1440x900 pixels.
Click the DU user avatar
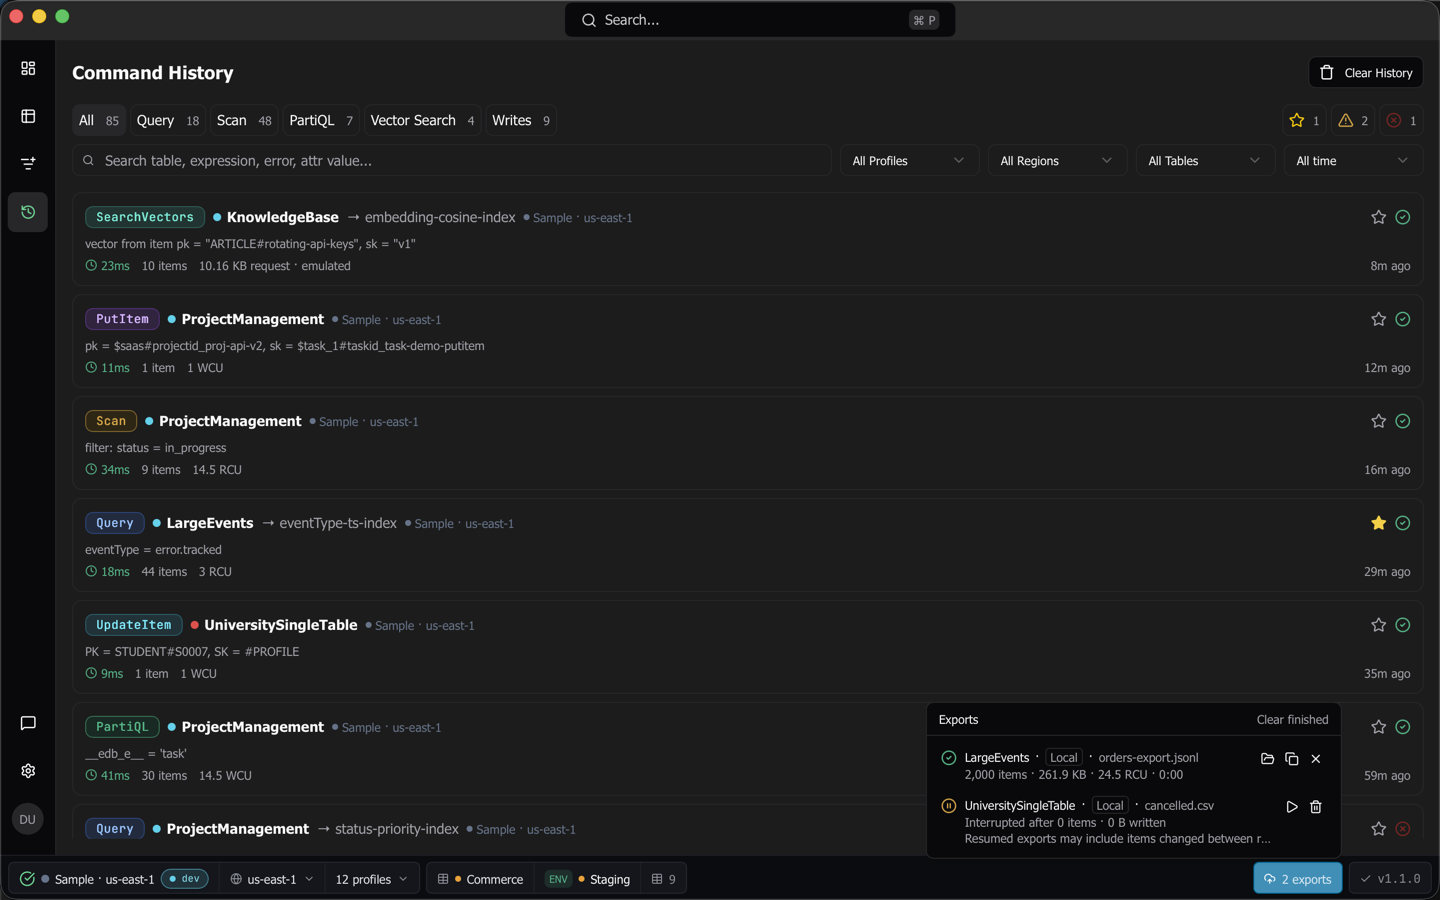[x=28, y=819]
